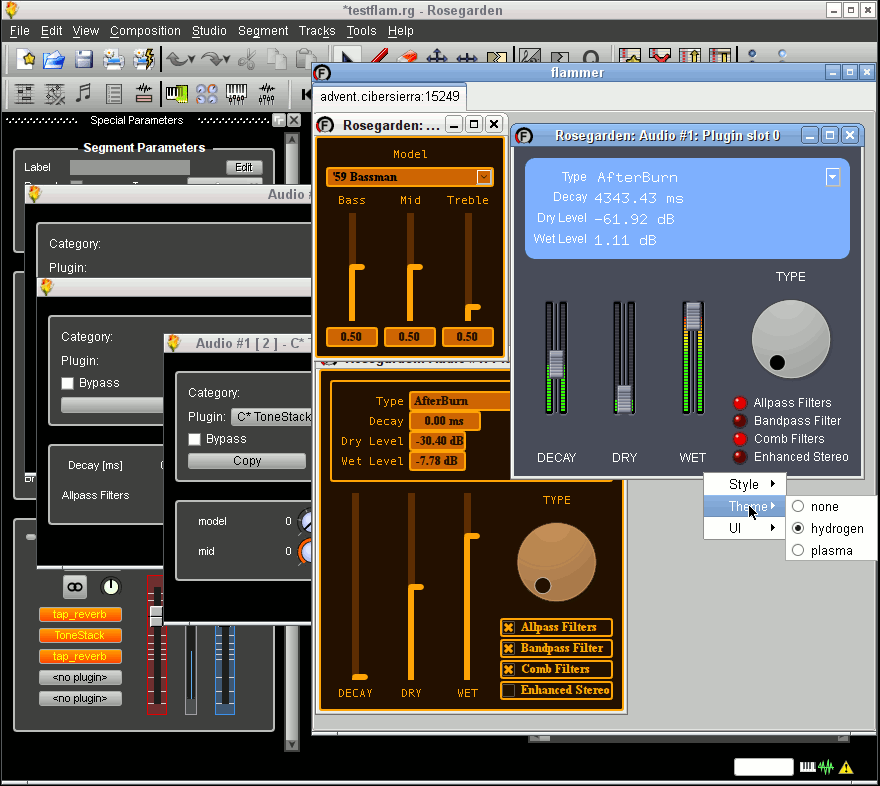Select the 'none' theme radio option
Viewport: 880px width, 786px height.
pyautogui.click(x=798, y=507)
